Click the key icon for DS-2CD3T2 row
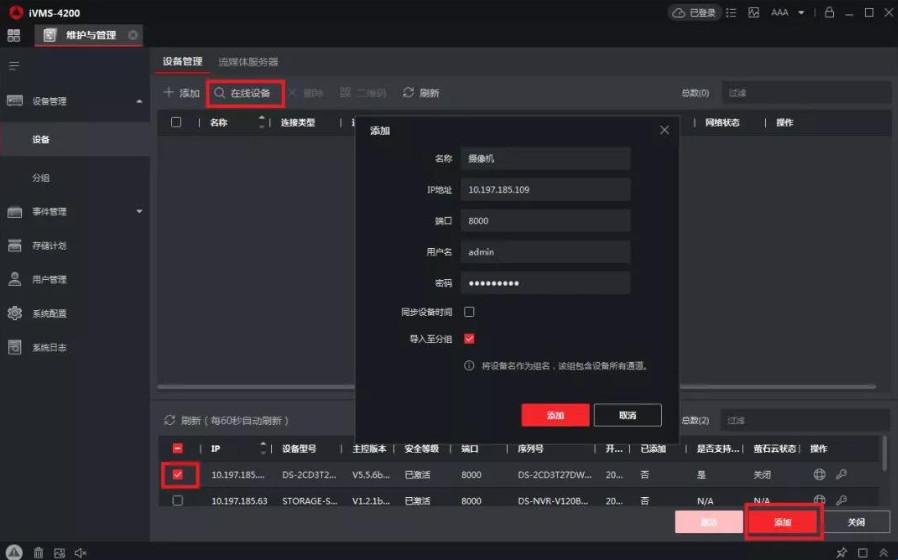 coord(841,474)
